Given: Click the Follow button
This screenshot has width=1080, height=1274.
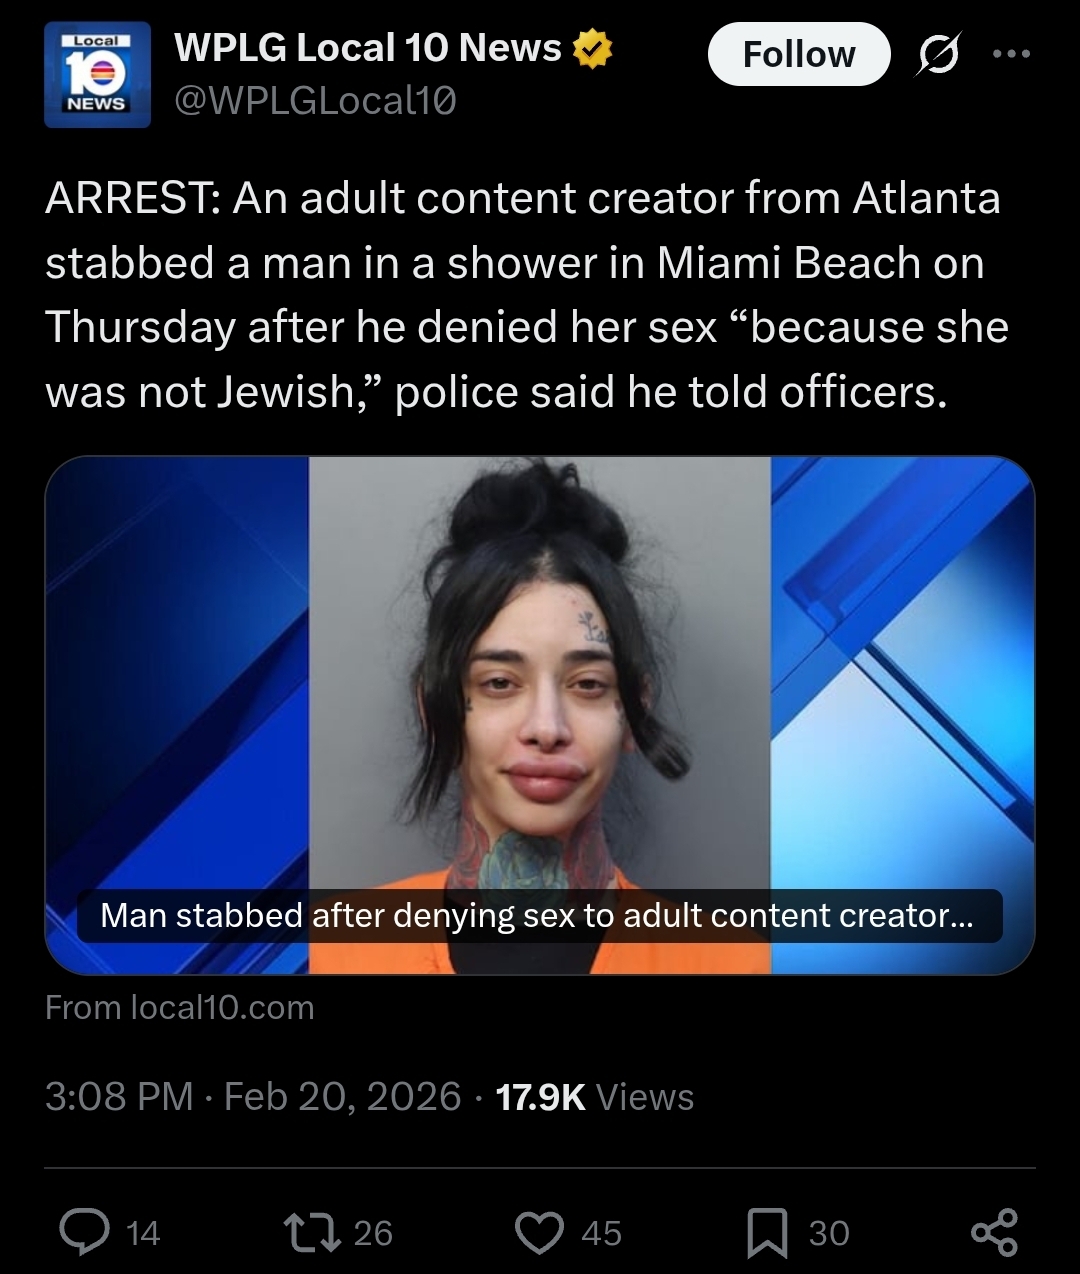Looking at the screenshot, I should click(x=799, y=54).
